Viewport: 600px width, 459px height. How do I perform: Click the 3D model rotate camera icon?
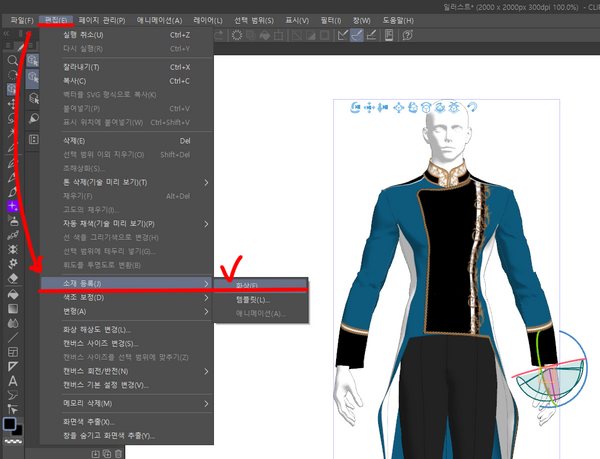(x=355, y=107)
